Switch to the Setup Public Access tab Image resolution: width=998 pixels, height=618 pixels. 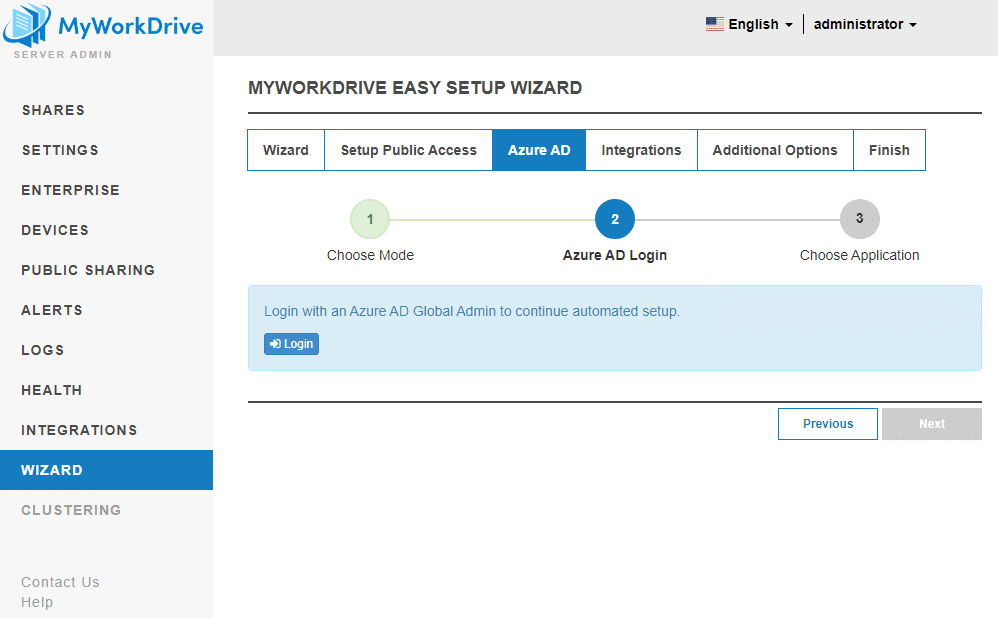[407, 149]
